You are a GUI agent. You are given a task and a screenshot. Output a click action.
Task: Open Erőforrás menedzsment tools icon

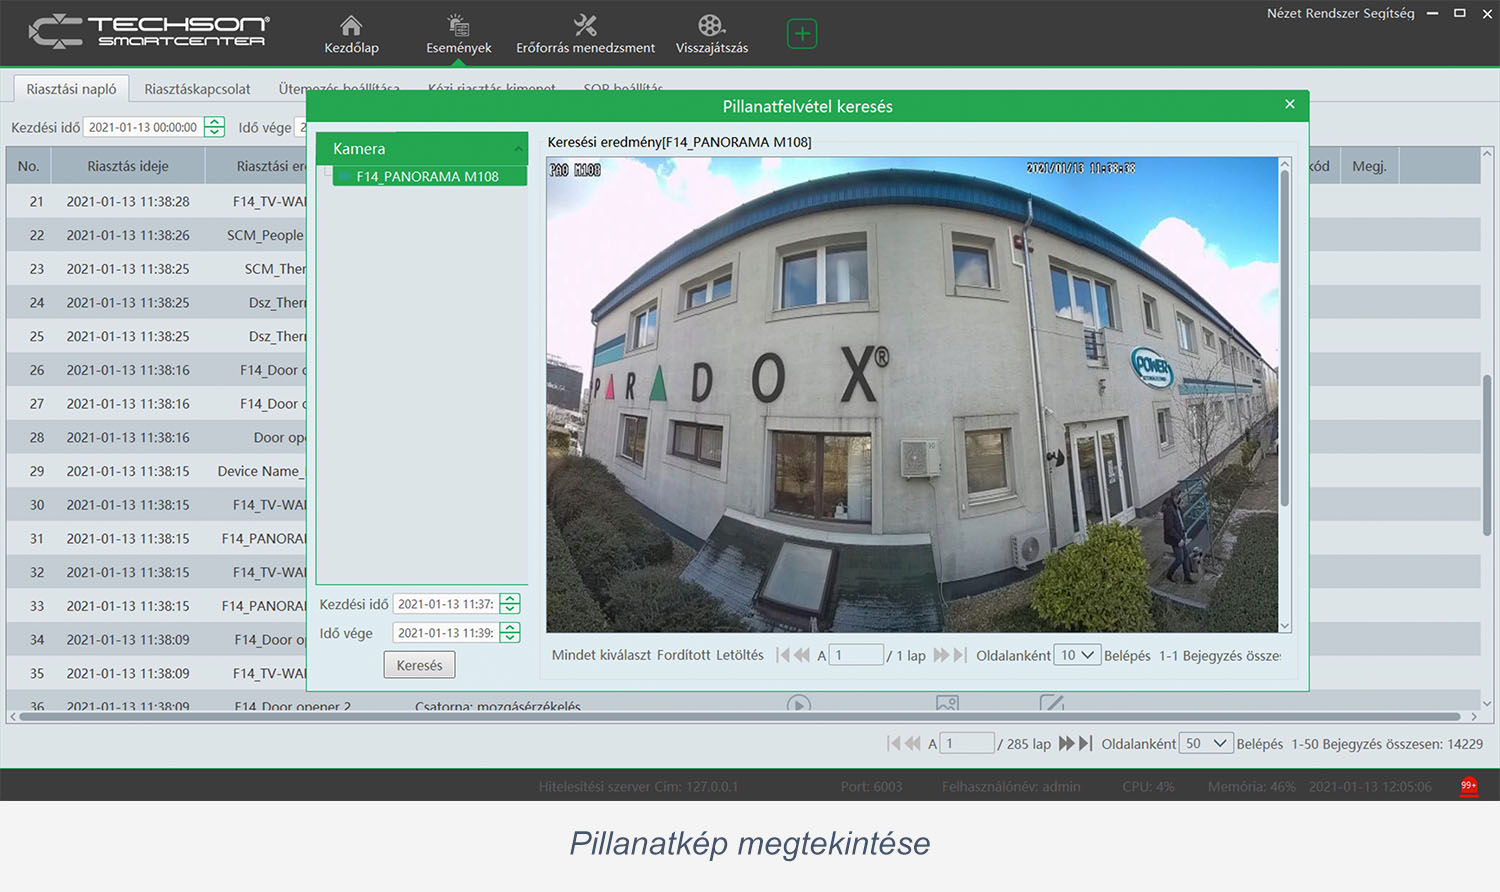[x=585, y=33]
